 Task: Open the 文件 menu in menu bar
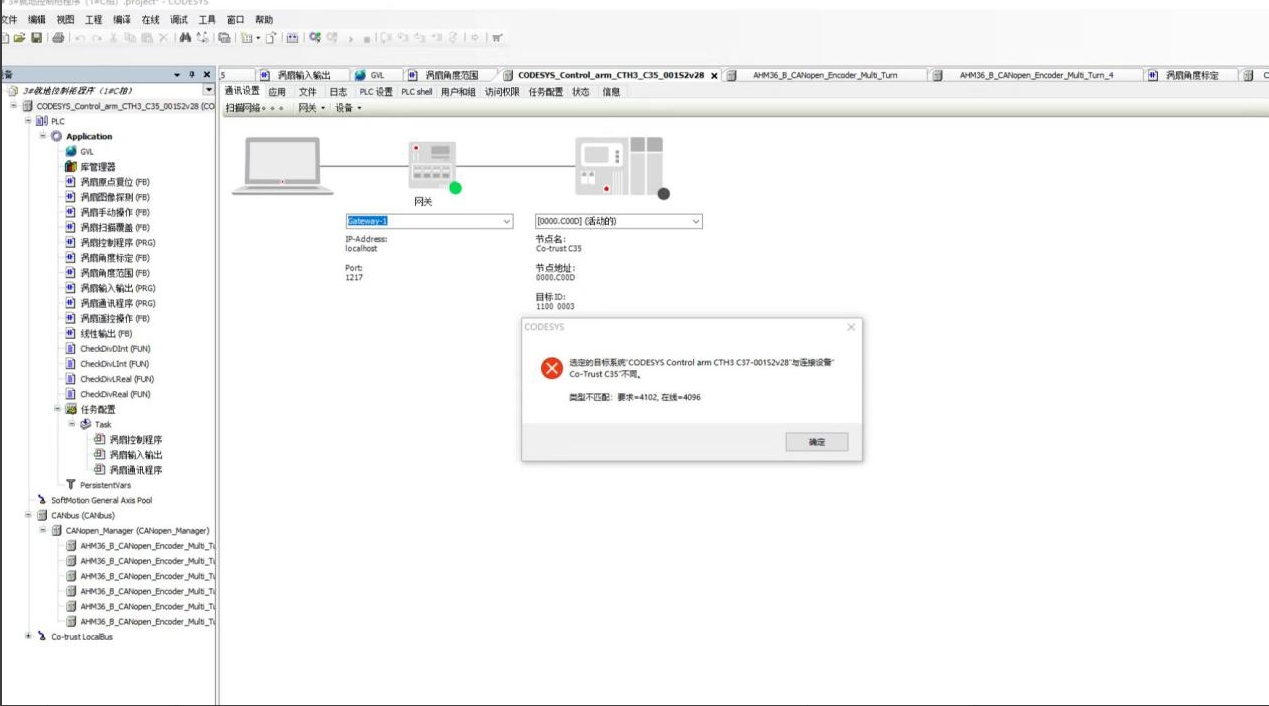click(x=9, y=19)
